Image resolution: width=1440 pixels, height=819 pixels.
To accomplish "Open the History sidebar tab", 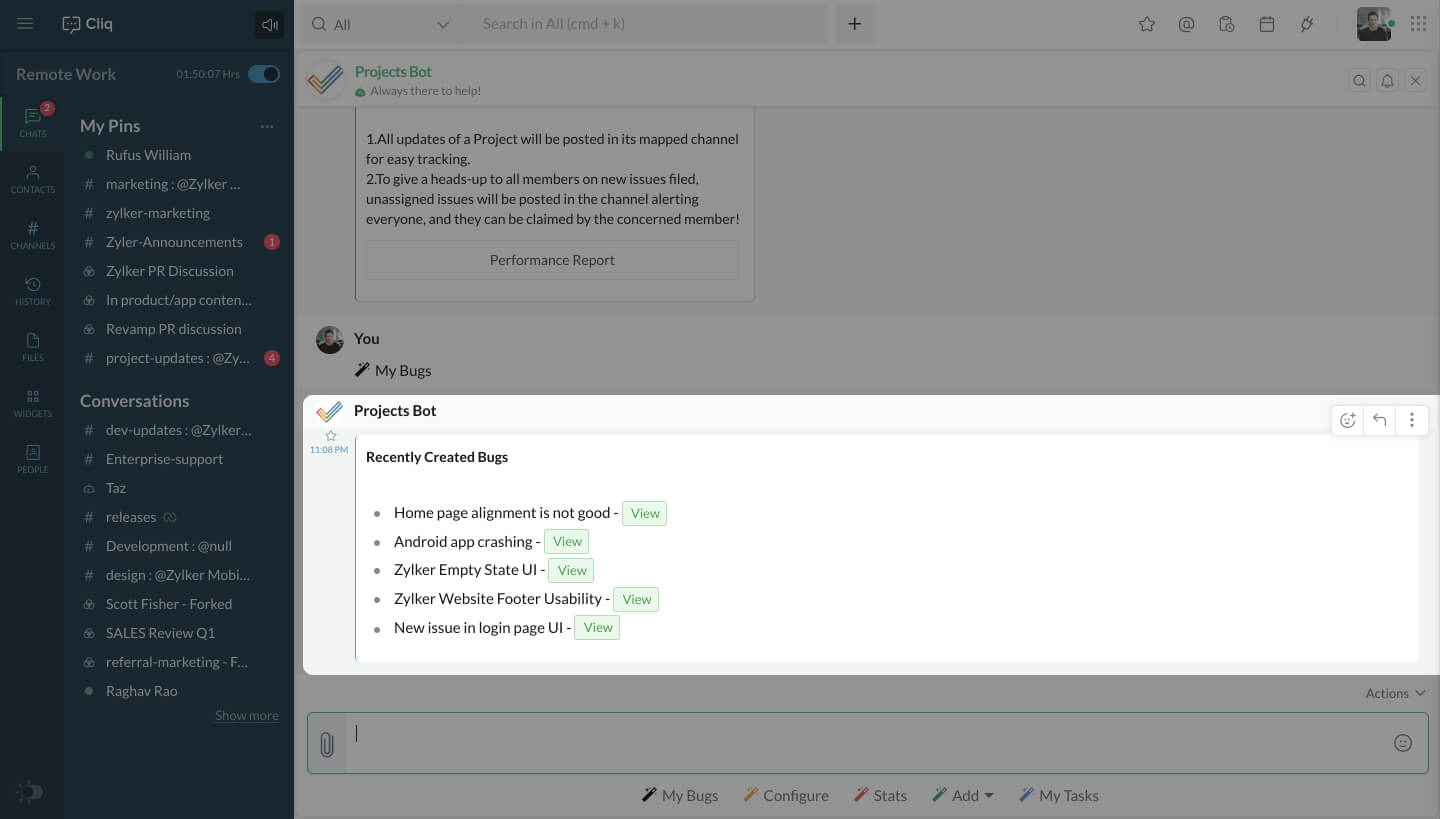I will pos(32,291).
